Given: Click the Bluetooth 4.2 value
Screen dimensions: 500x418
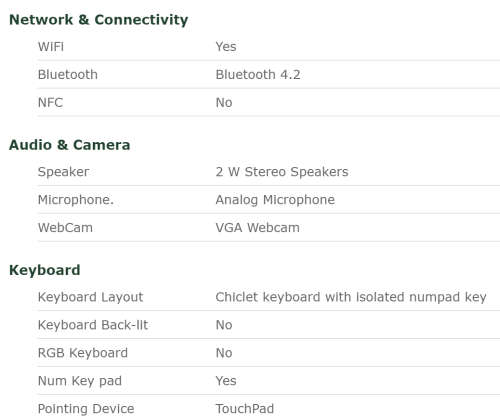Looking at the screenshot, I should pyautogui.click(x=258, y=75).
